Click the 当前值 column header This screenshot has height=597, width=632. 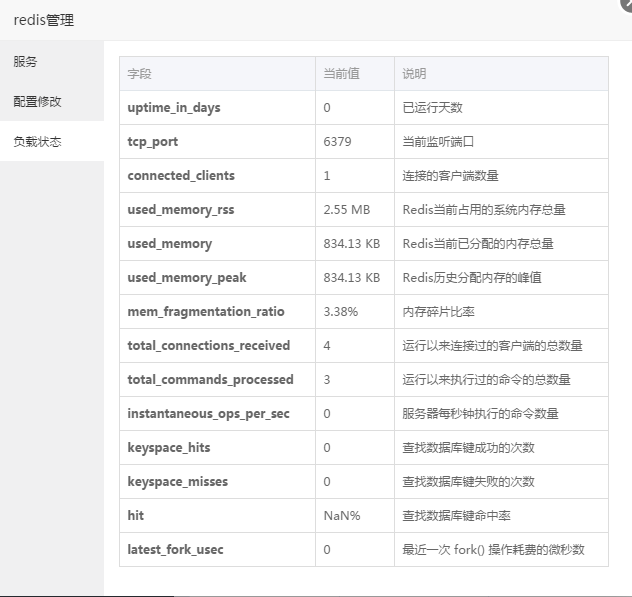tap(341, 74)
